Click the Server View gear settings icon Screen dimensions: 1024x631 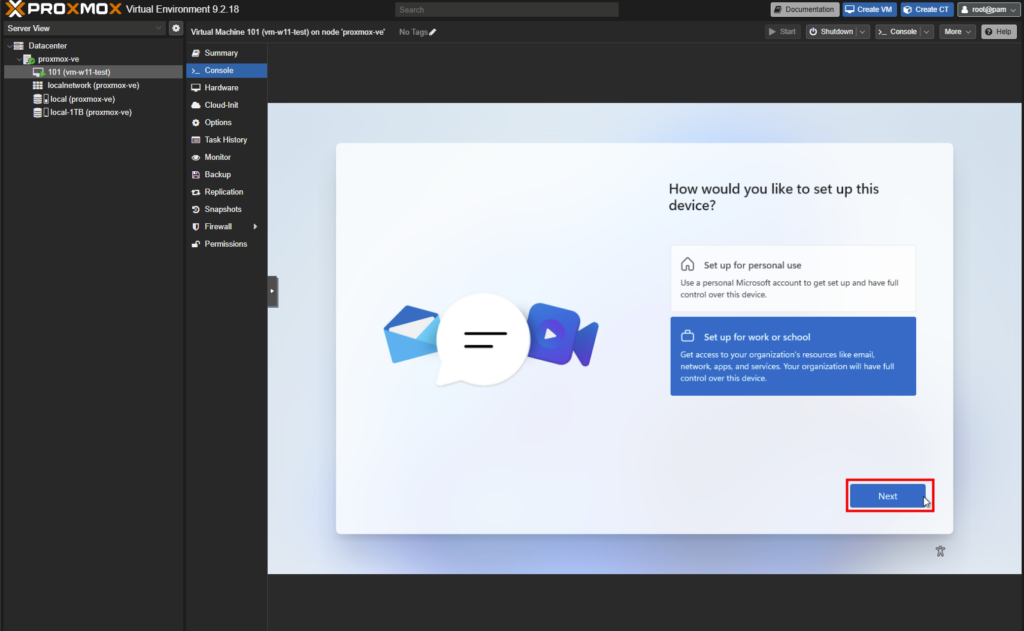(x=176, y=28)
